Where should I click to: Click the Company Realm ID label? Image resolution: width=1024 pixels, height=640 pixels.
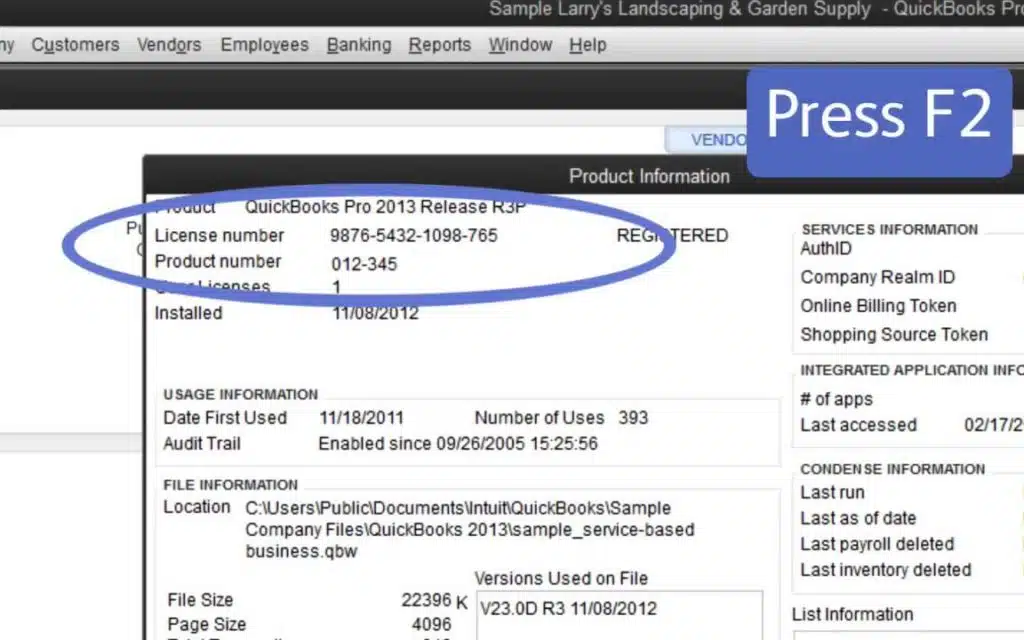877,277
